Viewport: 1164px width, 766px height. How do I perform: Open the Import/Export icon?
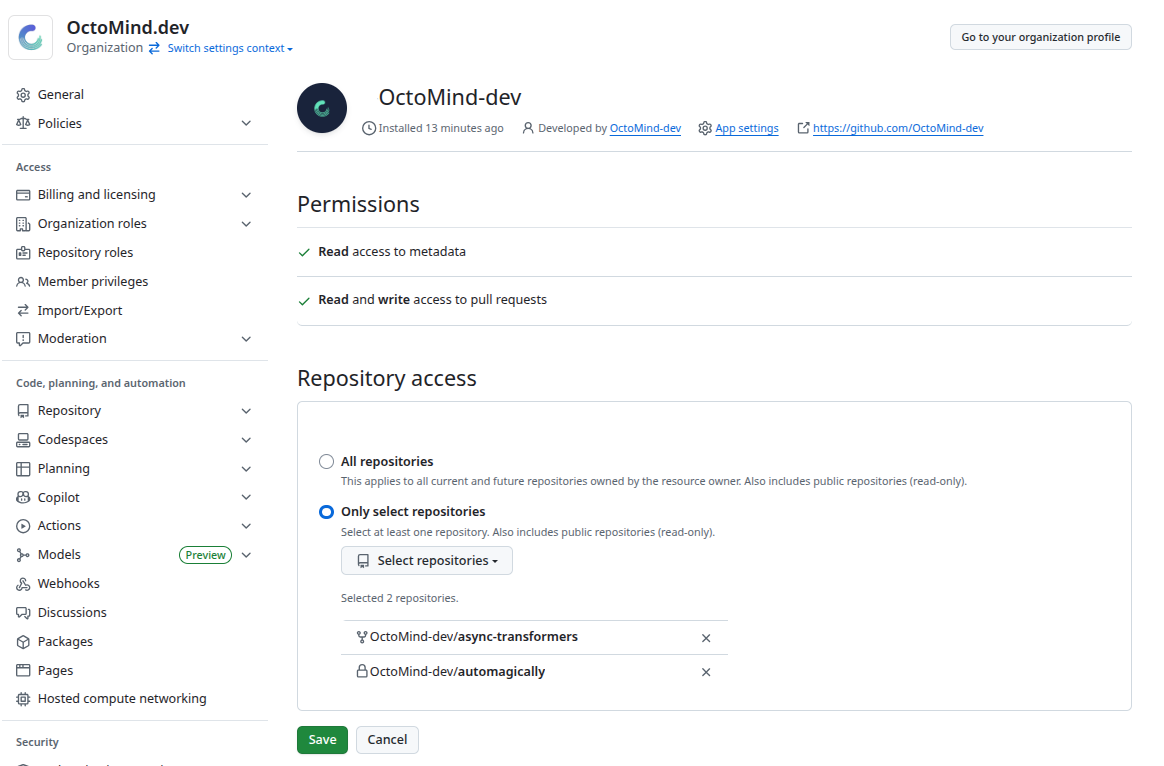(23, 310)
